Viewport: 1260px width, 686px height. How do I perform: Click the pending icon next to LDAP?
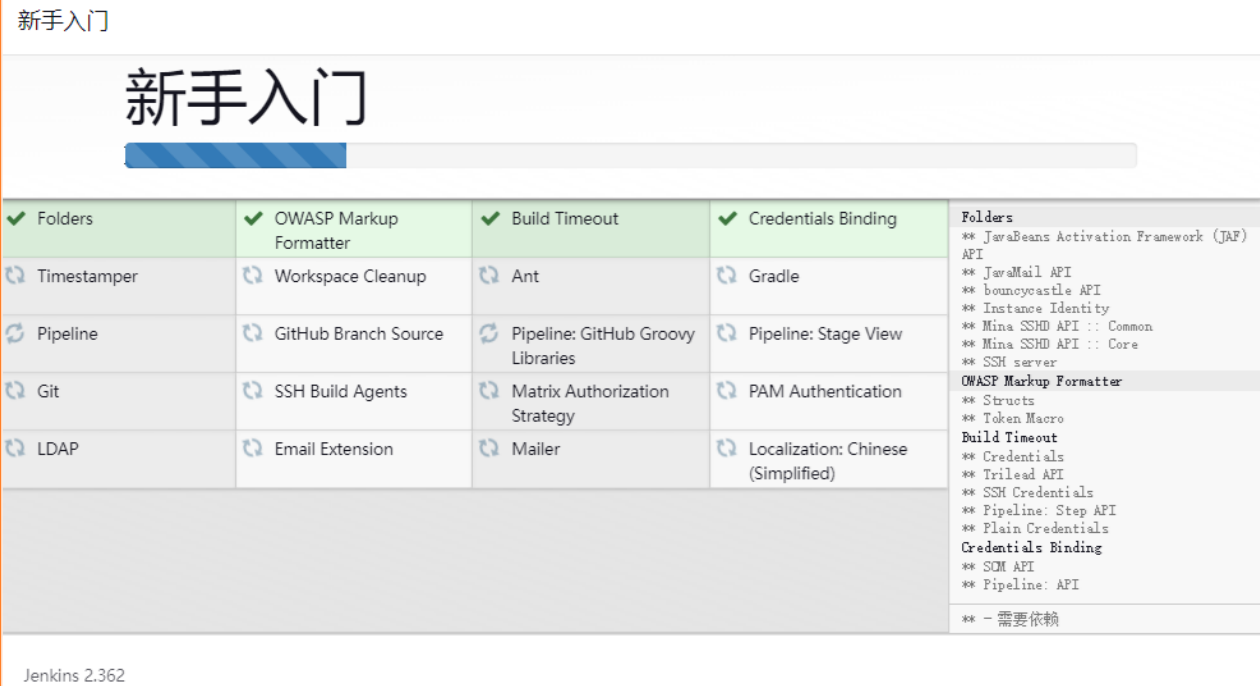15,448
